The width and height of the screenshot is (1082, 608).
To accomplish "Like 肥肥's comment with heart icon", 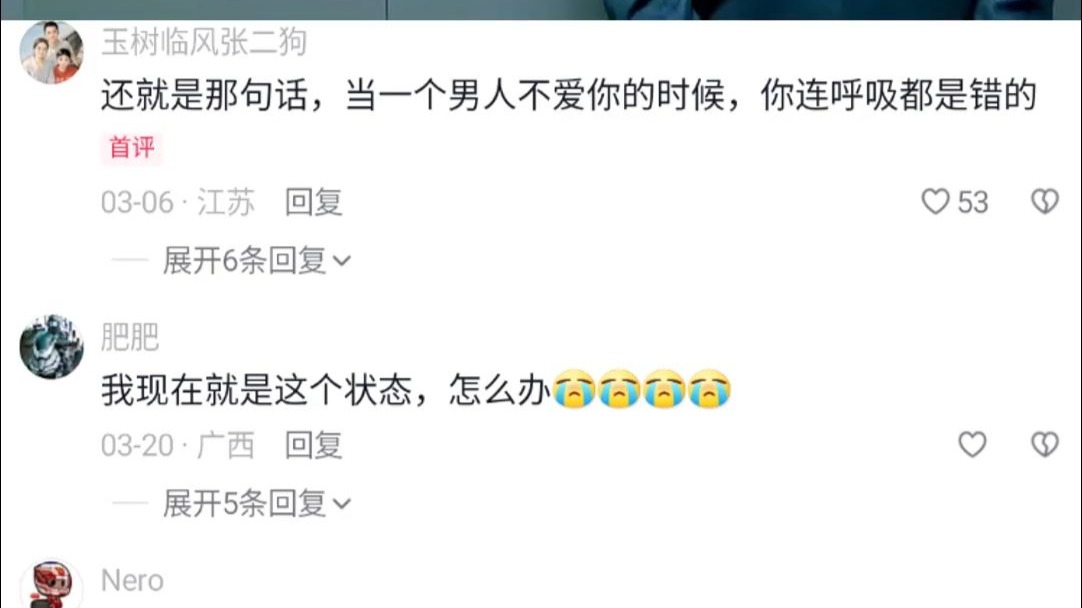I will click(972, 444).
